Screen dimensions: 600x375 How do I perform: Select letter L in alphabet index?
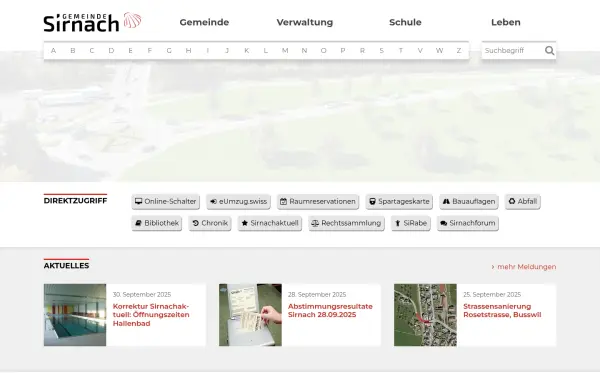(x=266, y=51)
